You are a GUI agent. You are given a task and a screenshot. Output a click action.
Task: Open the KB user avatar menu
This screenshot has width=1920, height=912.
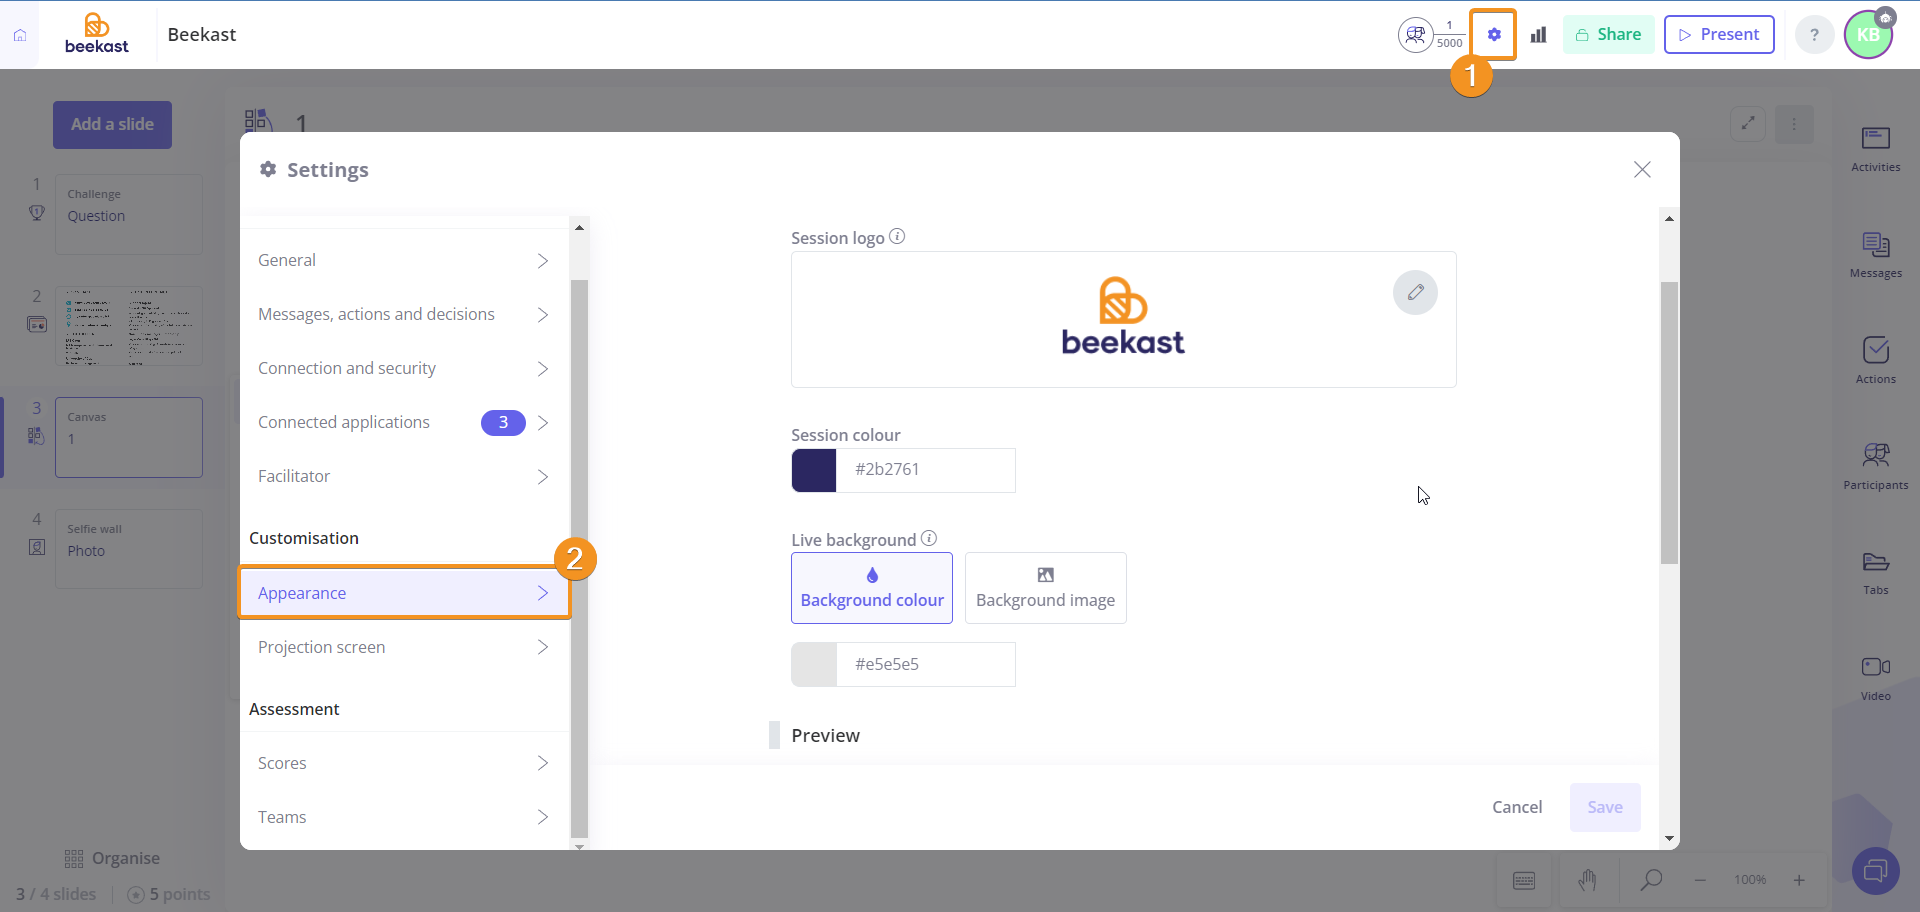[x=1867, y=35]
